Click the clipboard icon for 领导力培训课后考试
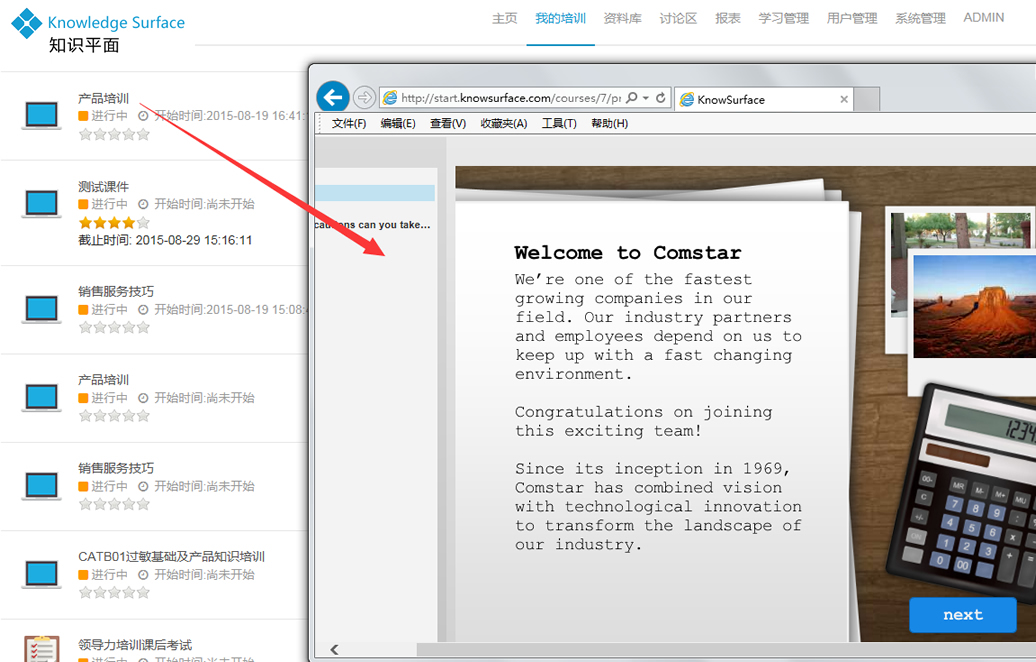 click(x=42, y=649)
